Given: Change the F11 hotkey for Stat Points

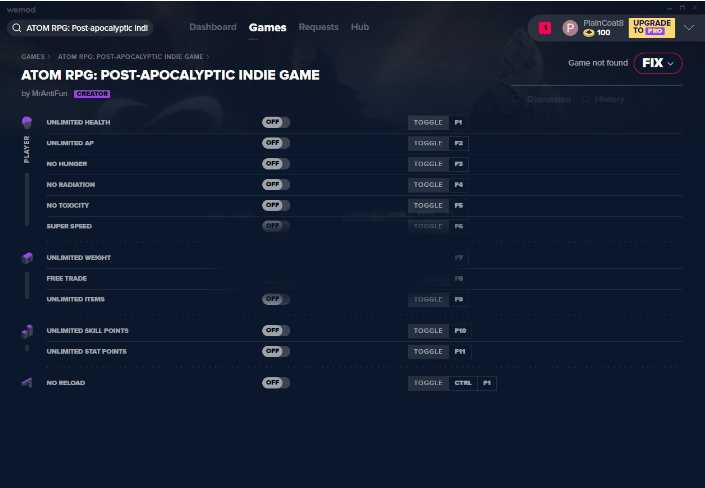Looking at the screenshot, I should click(460, 351).
